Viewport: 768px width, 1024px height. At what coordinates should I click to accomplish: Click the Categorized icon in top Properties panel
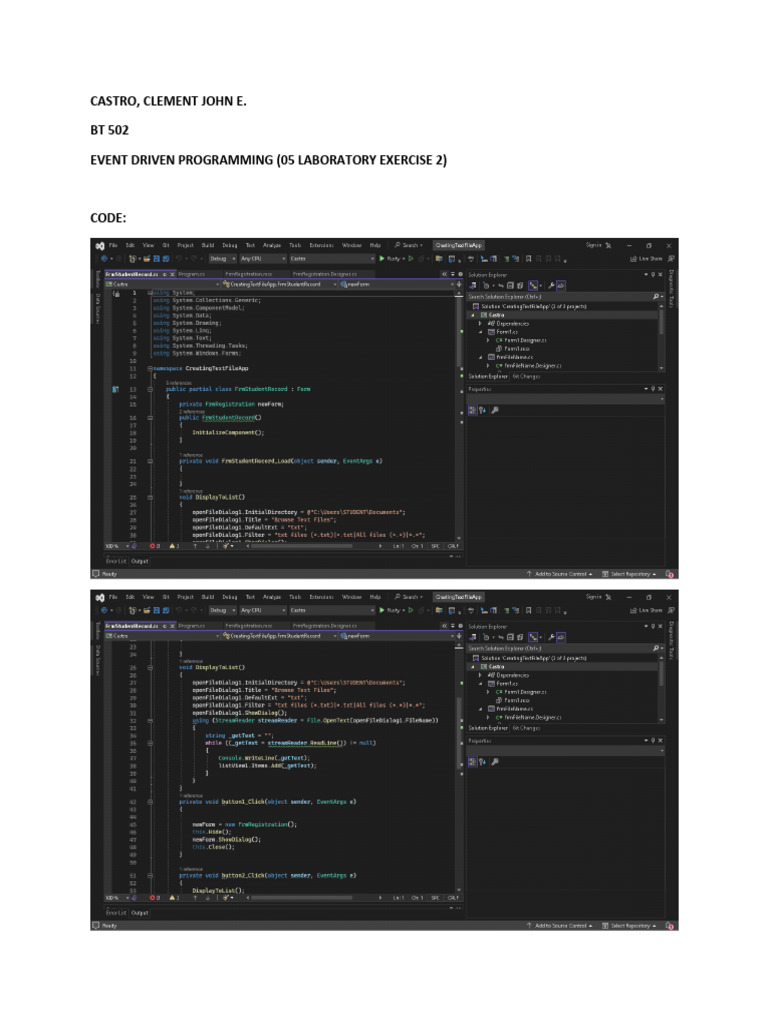[472, 408]
